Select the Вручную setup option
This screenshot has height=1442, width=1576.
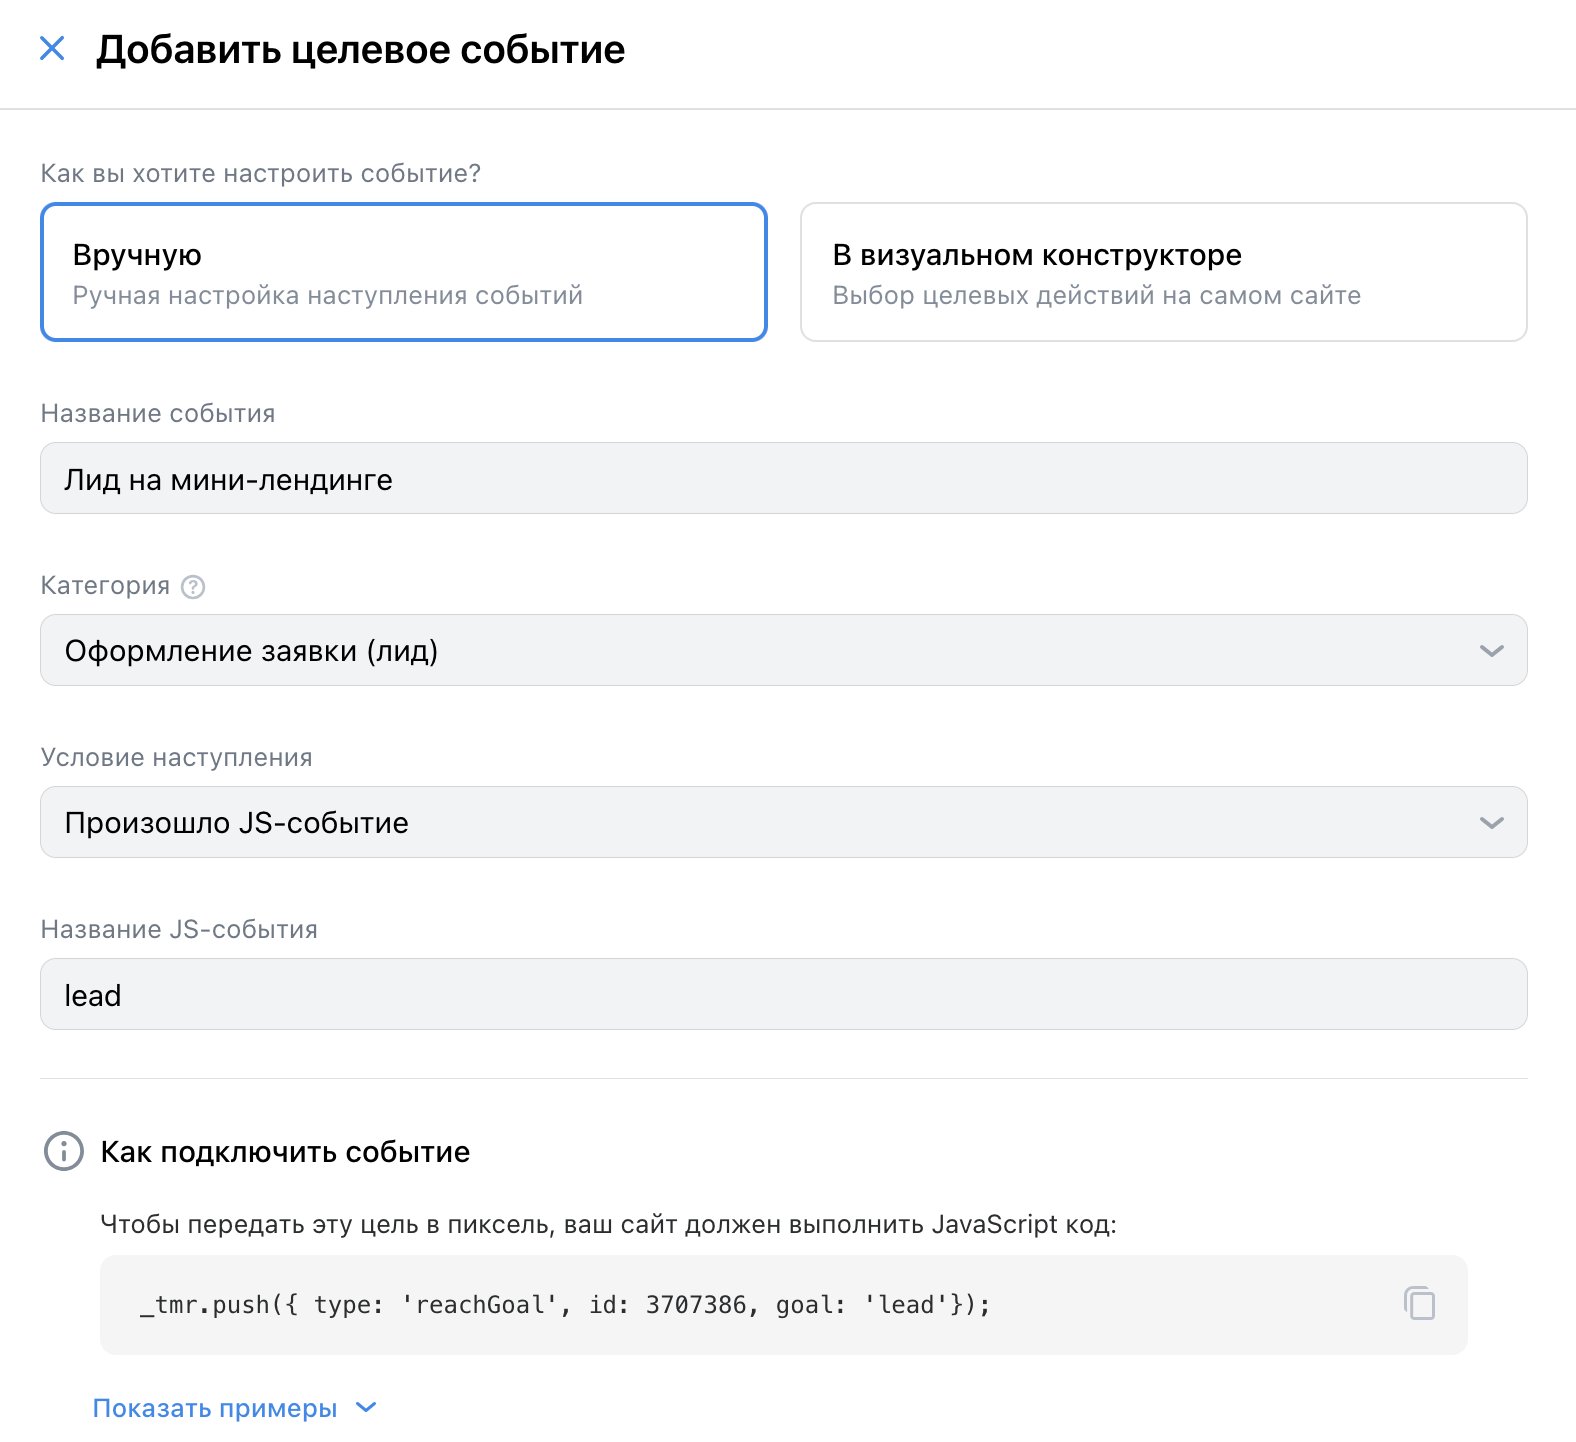403,272
